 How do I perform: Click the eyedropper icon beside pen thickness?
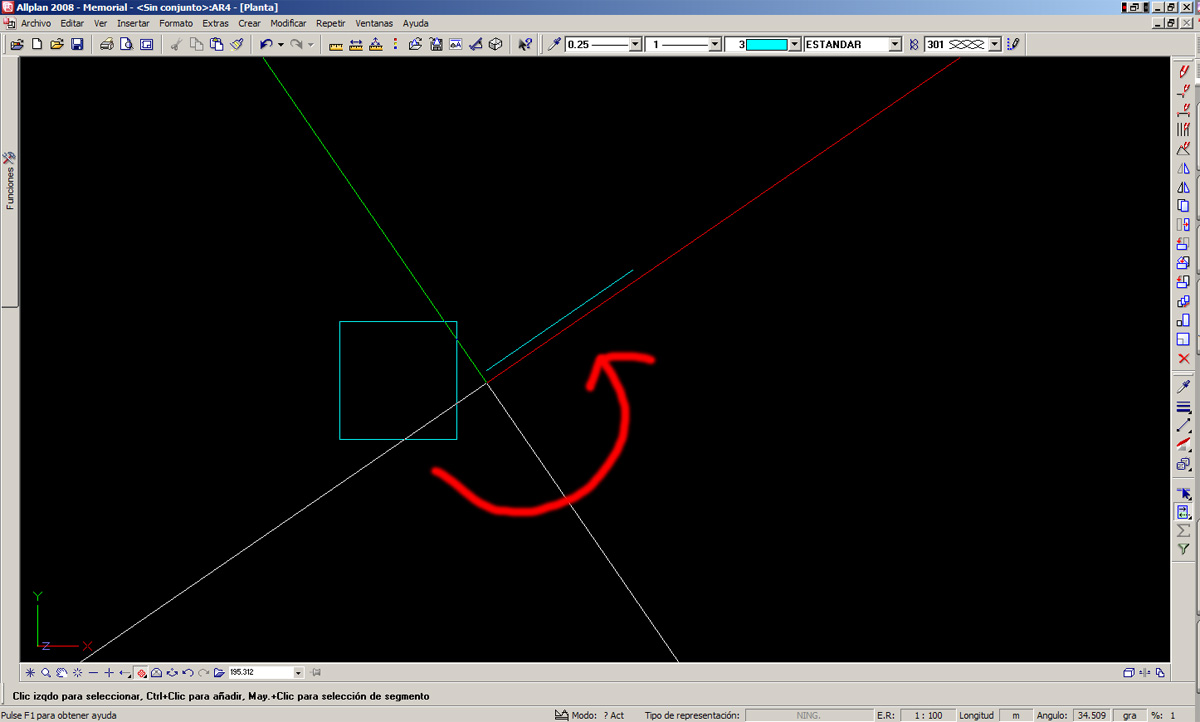click(x=553, y=45)
